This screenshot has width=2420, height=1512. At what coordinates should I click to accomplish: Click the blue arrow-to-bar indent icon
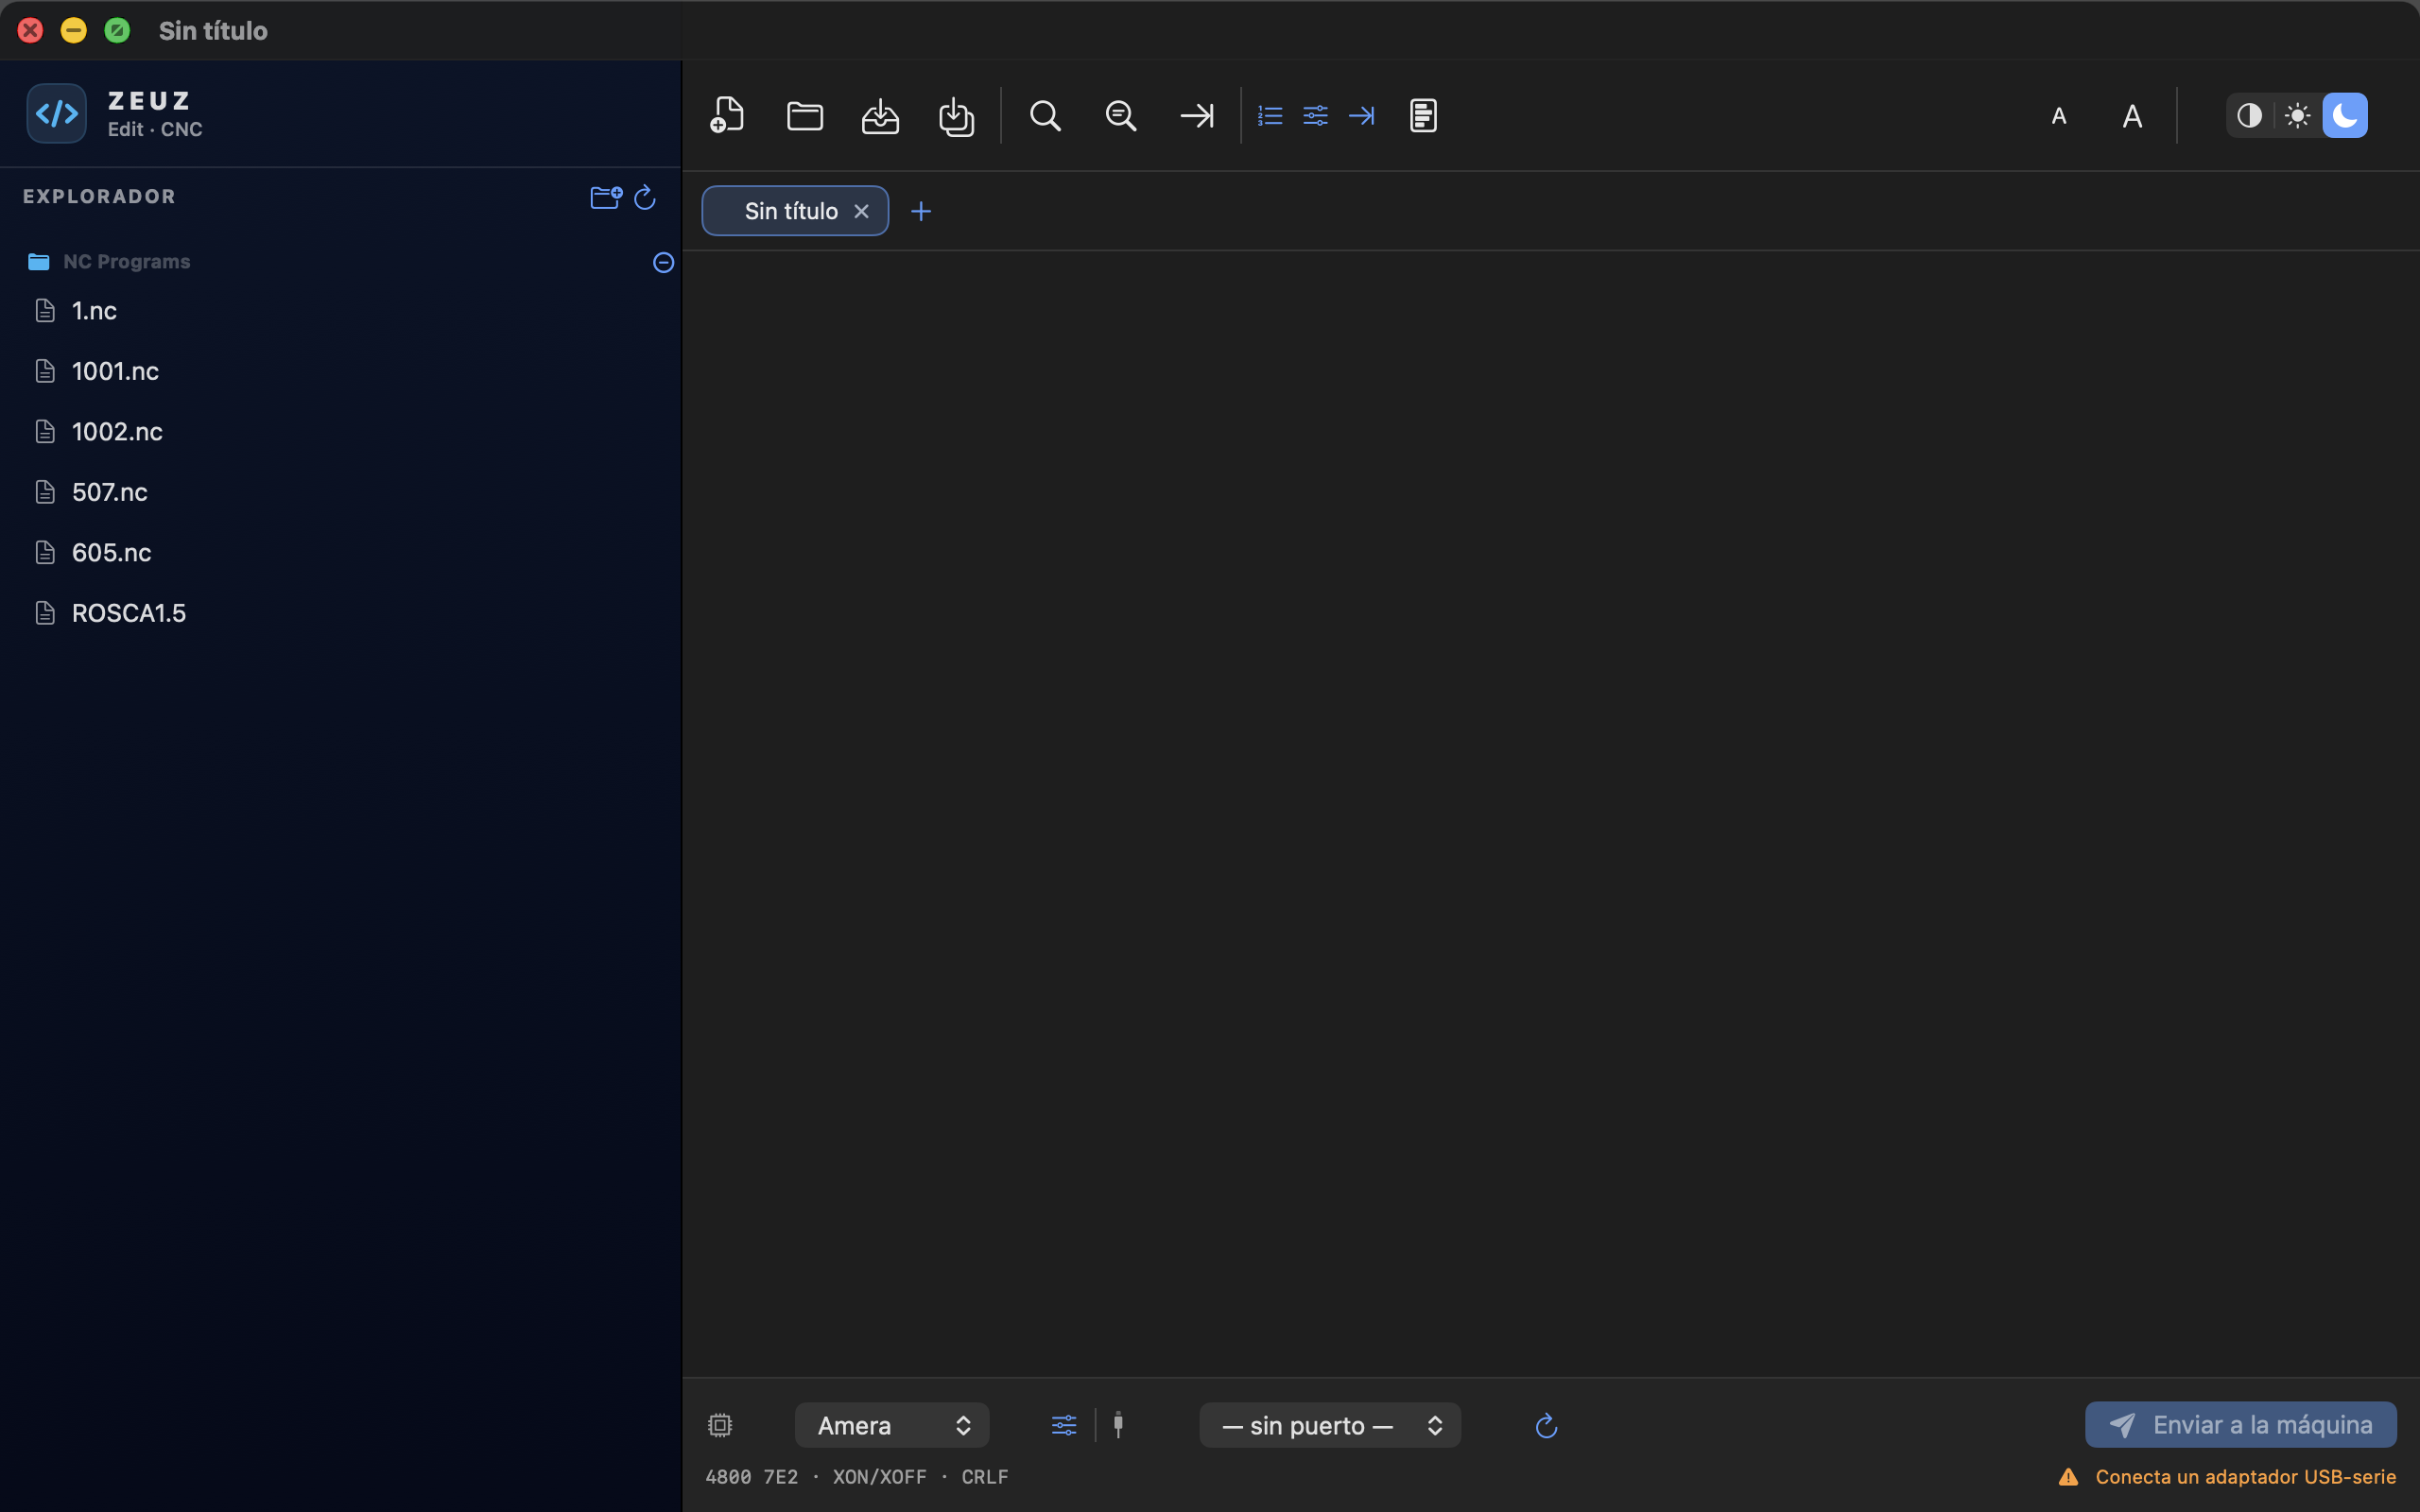tap(1361, 115)
